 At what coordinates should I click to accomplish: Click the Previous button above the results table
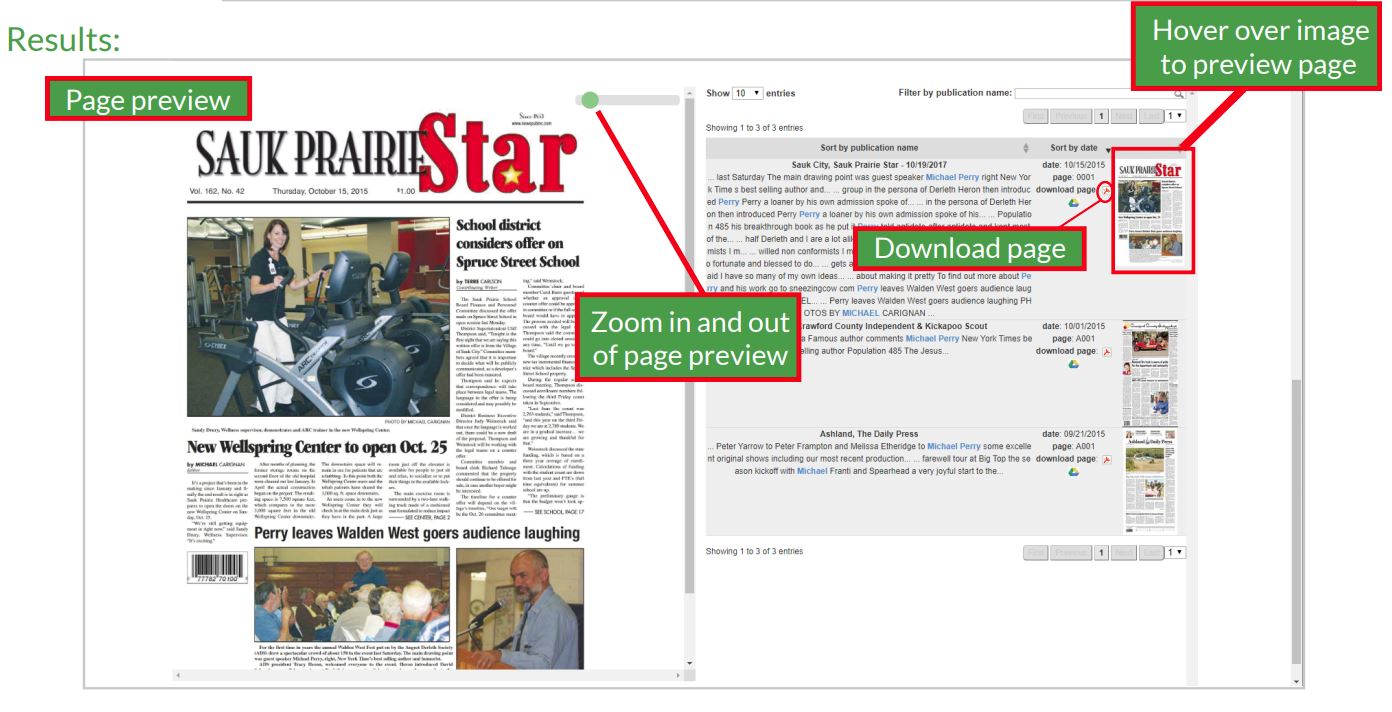(1069, 116)
